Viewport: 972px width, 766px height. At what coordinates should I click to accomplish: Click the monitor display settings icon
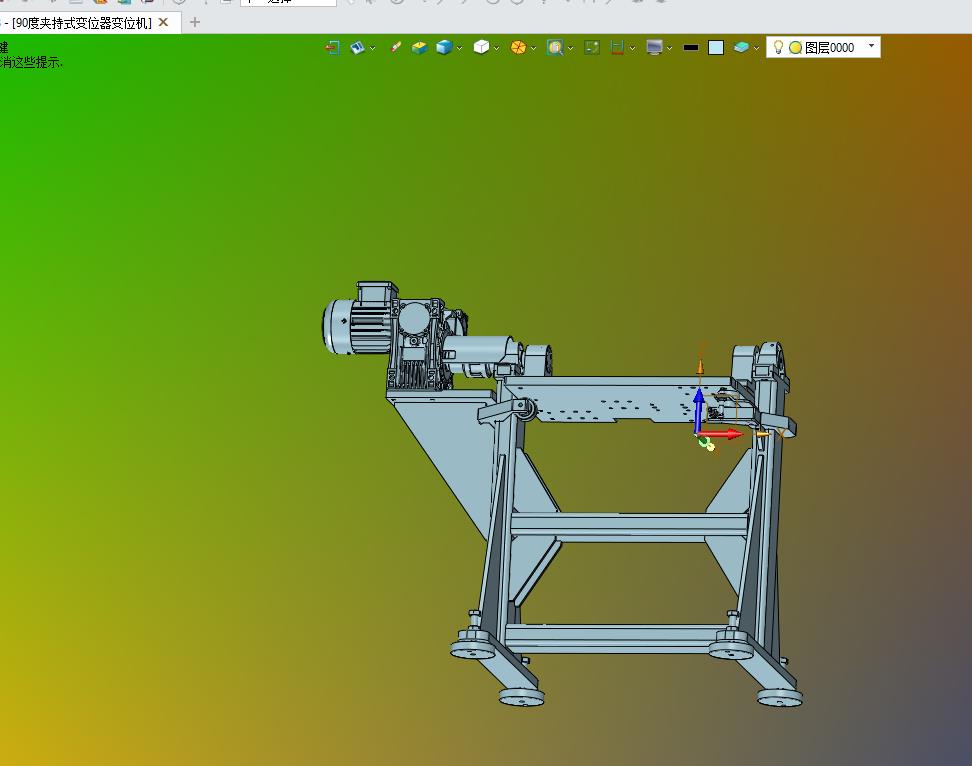click(655, 48)
